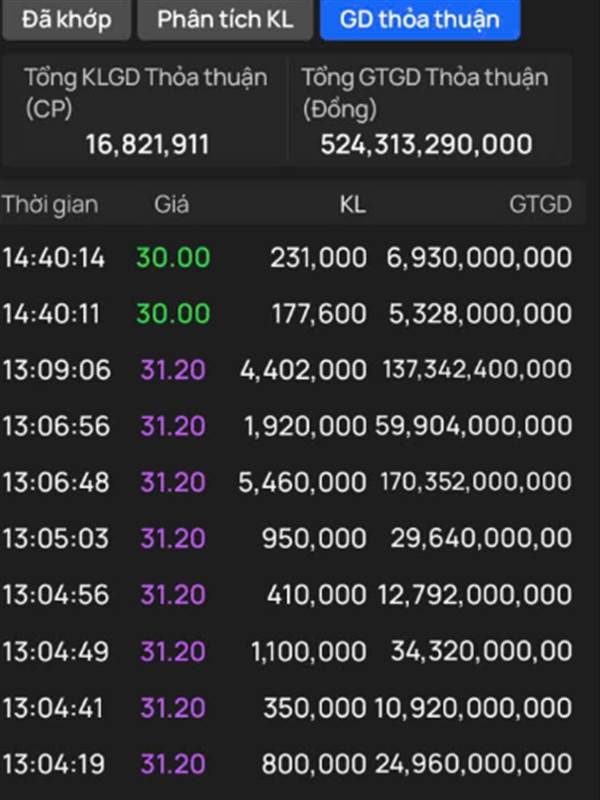Viewport: 600px width, 800px height.
Task: Click the Tổng GTGD value 524,313,290,000
Action: pyautogui.click(x=426, y=144)
